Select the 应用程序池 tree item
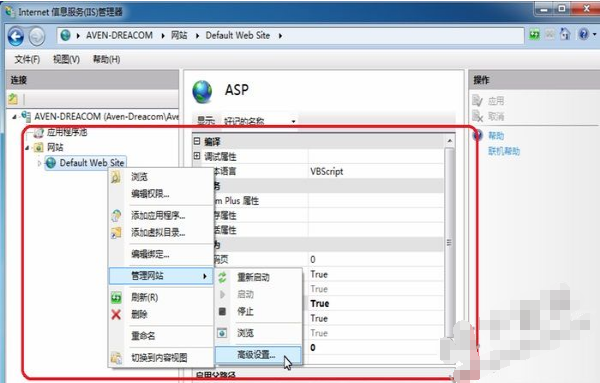The image size is (600, 383). (x=67, y=133)
